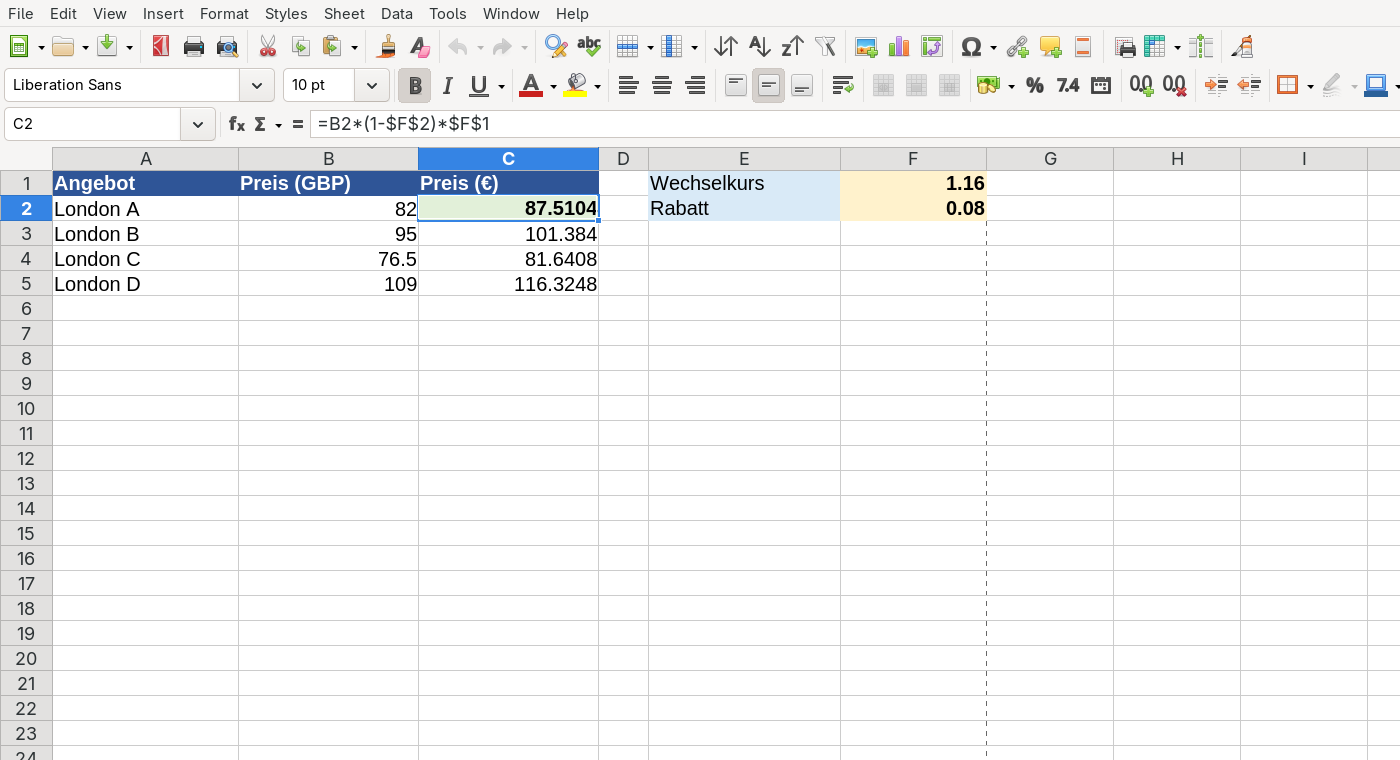Screen dimensions: 1400x760
Task: Expand the Select Function sum arrow
Action: coord(278,125)
